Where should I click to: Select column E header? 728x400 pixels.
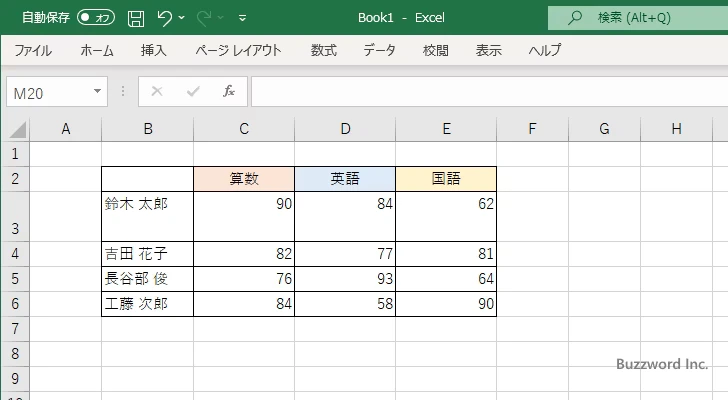pyautogui.click(x=446, y=129)
